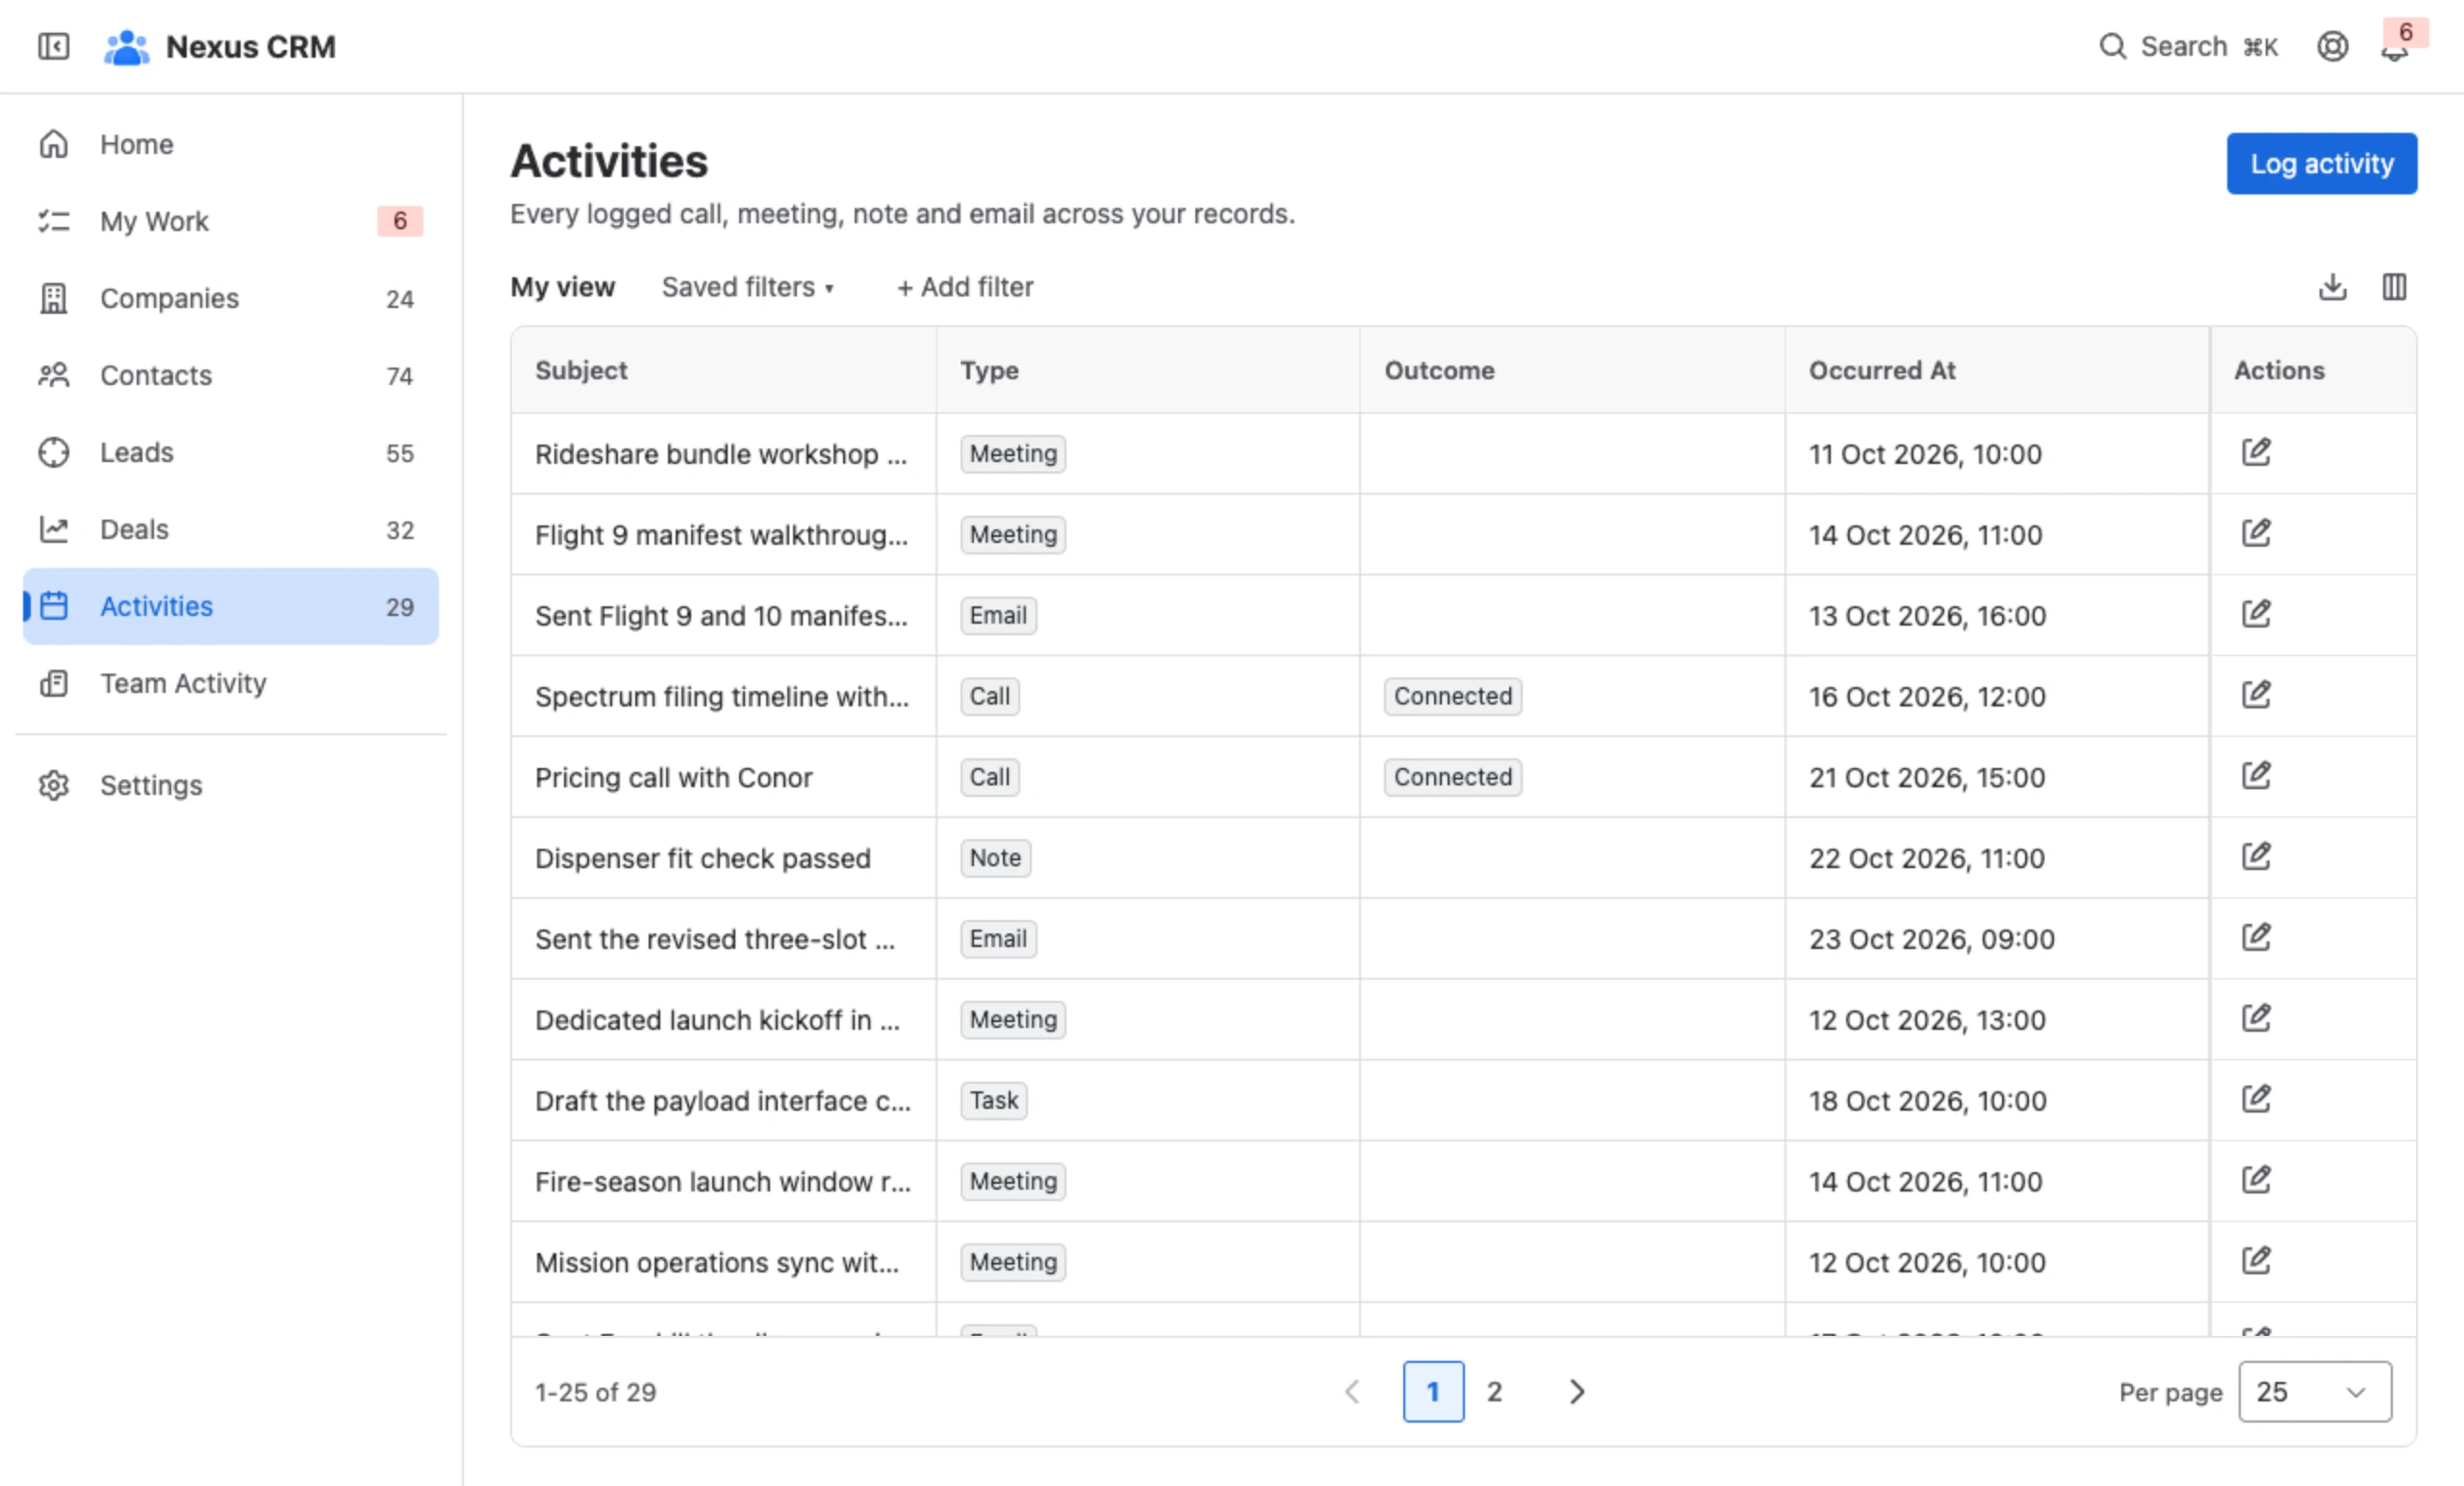
Task: Edit the revised three-slot email activity
Action: [x=2256, y=938]
